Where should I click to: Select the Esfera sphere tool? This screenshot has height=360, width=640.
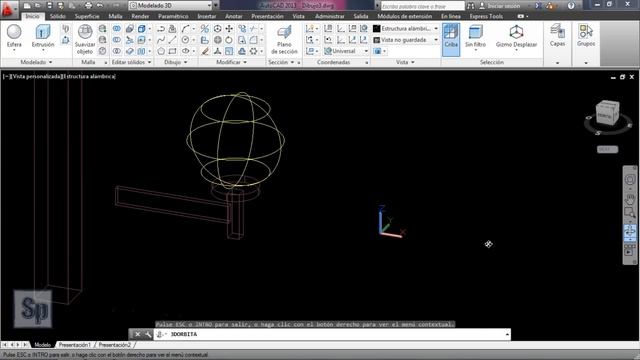[14, 36]
